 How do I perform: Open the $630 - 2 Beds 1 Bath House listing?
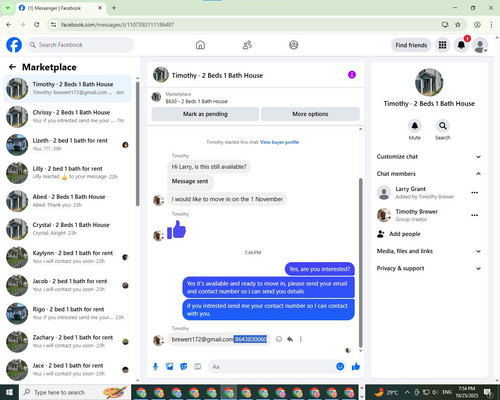click(196, 101)
